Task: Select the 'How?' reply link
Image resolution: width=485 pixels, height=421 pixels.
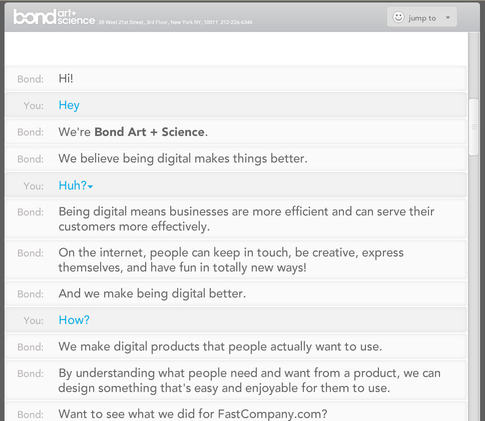Action: tap(74, 320)
